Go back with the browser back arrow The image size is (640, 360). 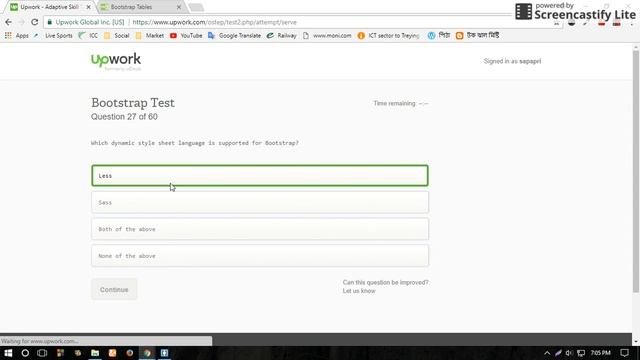tap(9, 22)
